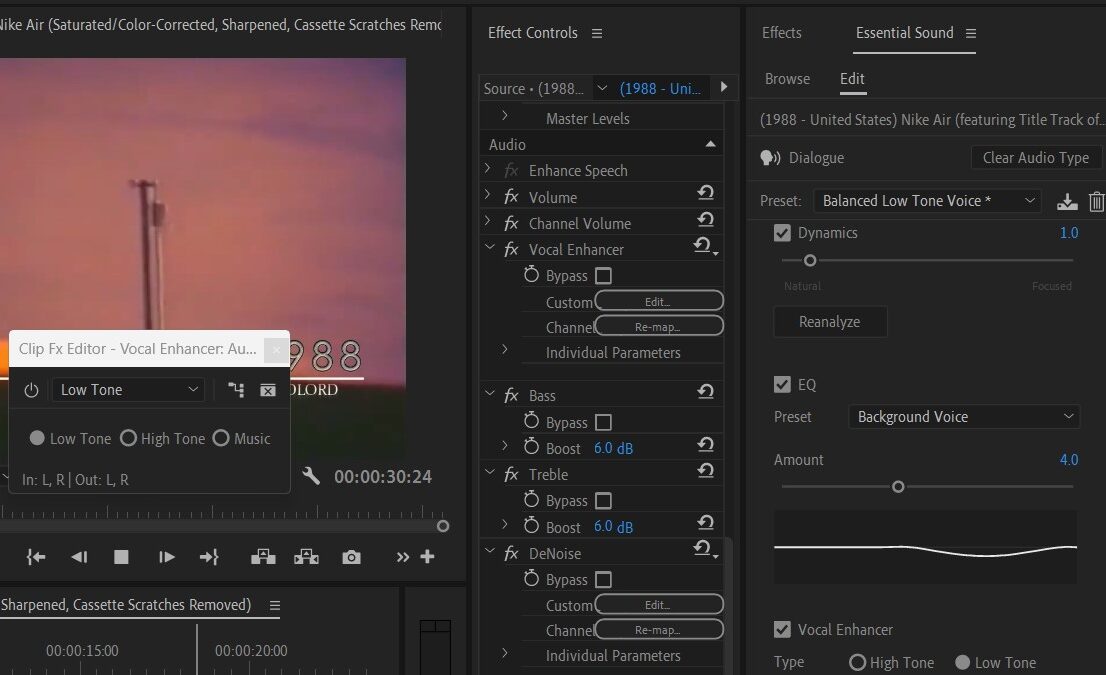
Task: Click the Lift button icon
Action: click(263, 557)
